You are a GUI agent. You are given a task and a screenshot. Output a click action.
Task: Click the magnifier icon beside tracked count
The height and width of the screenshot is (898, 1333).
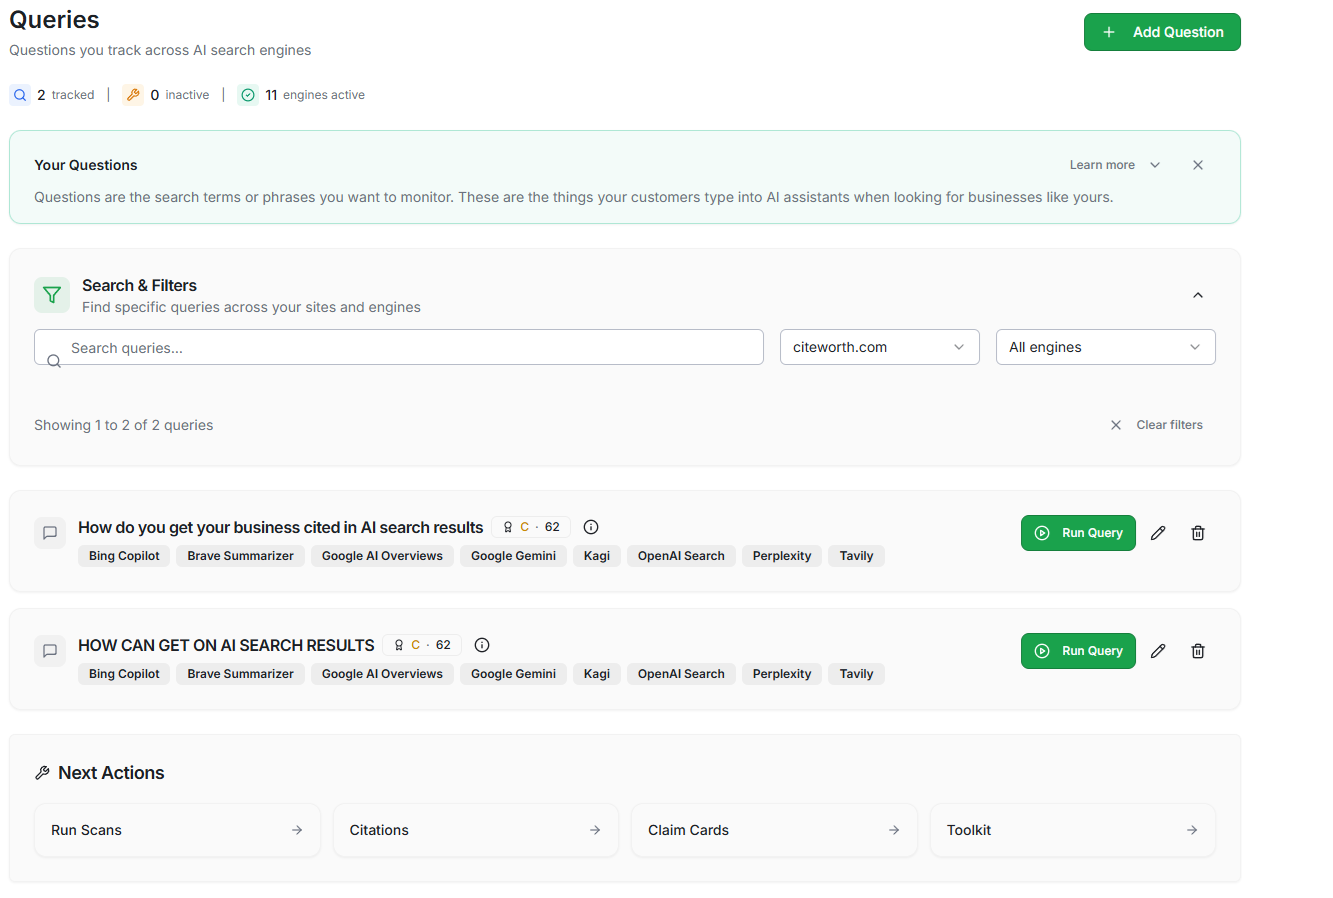click(x=20, y=94)
